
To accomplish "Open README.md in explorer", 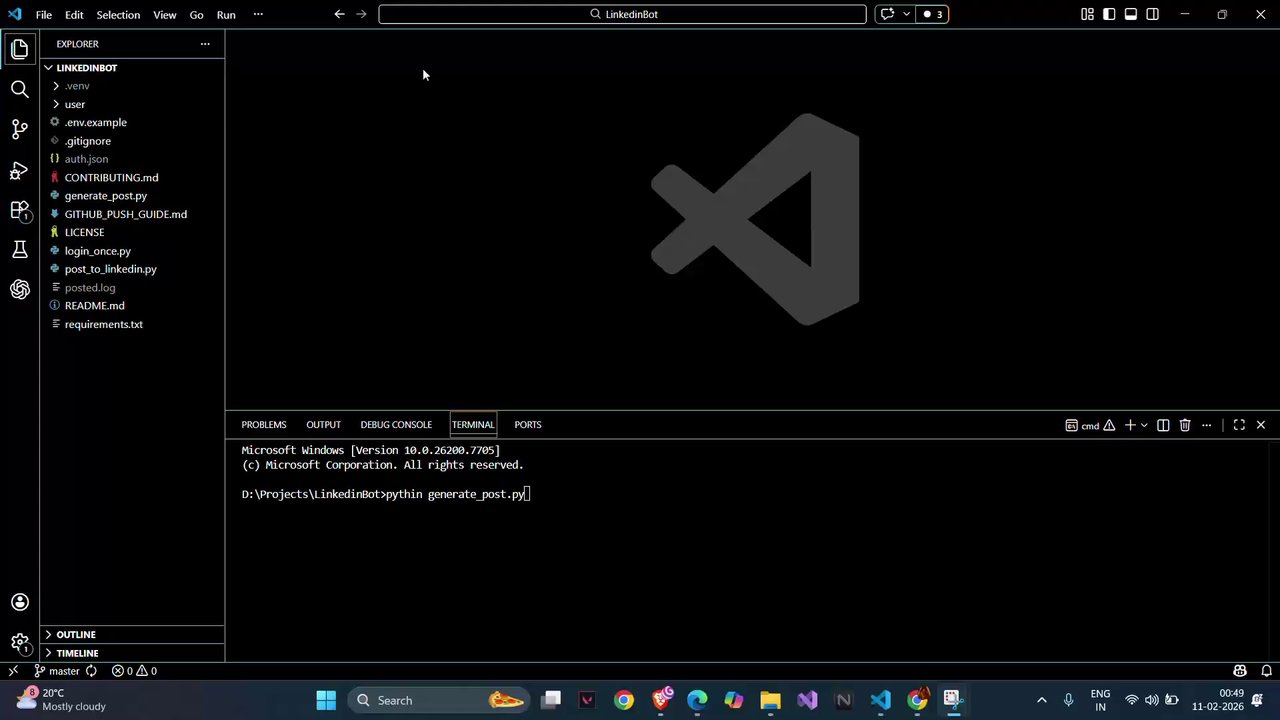I will click(132, 306).
